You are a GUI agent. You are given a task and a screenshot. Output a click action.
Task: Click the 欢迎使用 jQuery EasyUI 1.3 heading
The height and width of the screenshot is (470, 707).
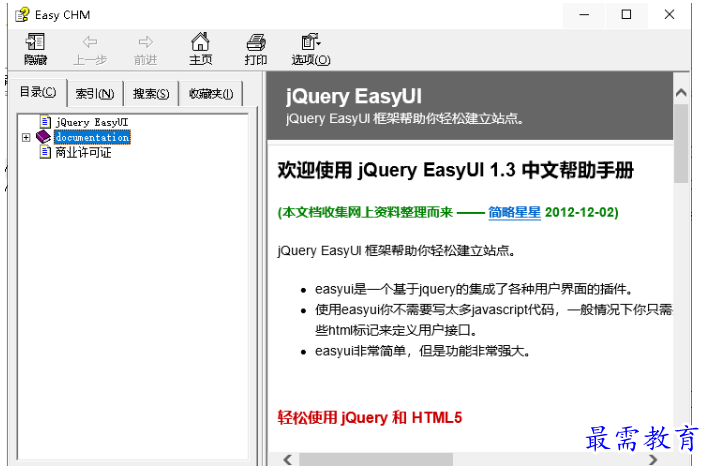(x=455, y=170)
